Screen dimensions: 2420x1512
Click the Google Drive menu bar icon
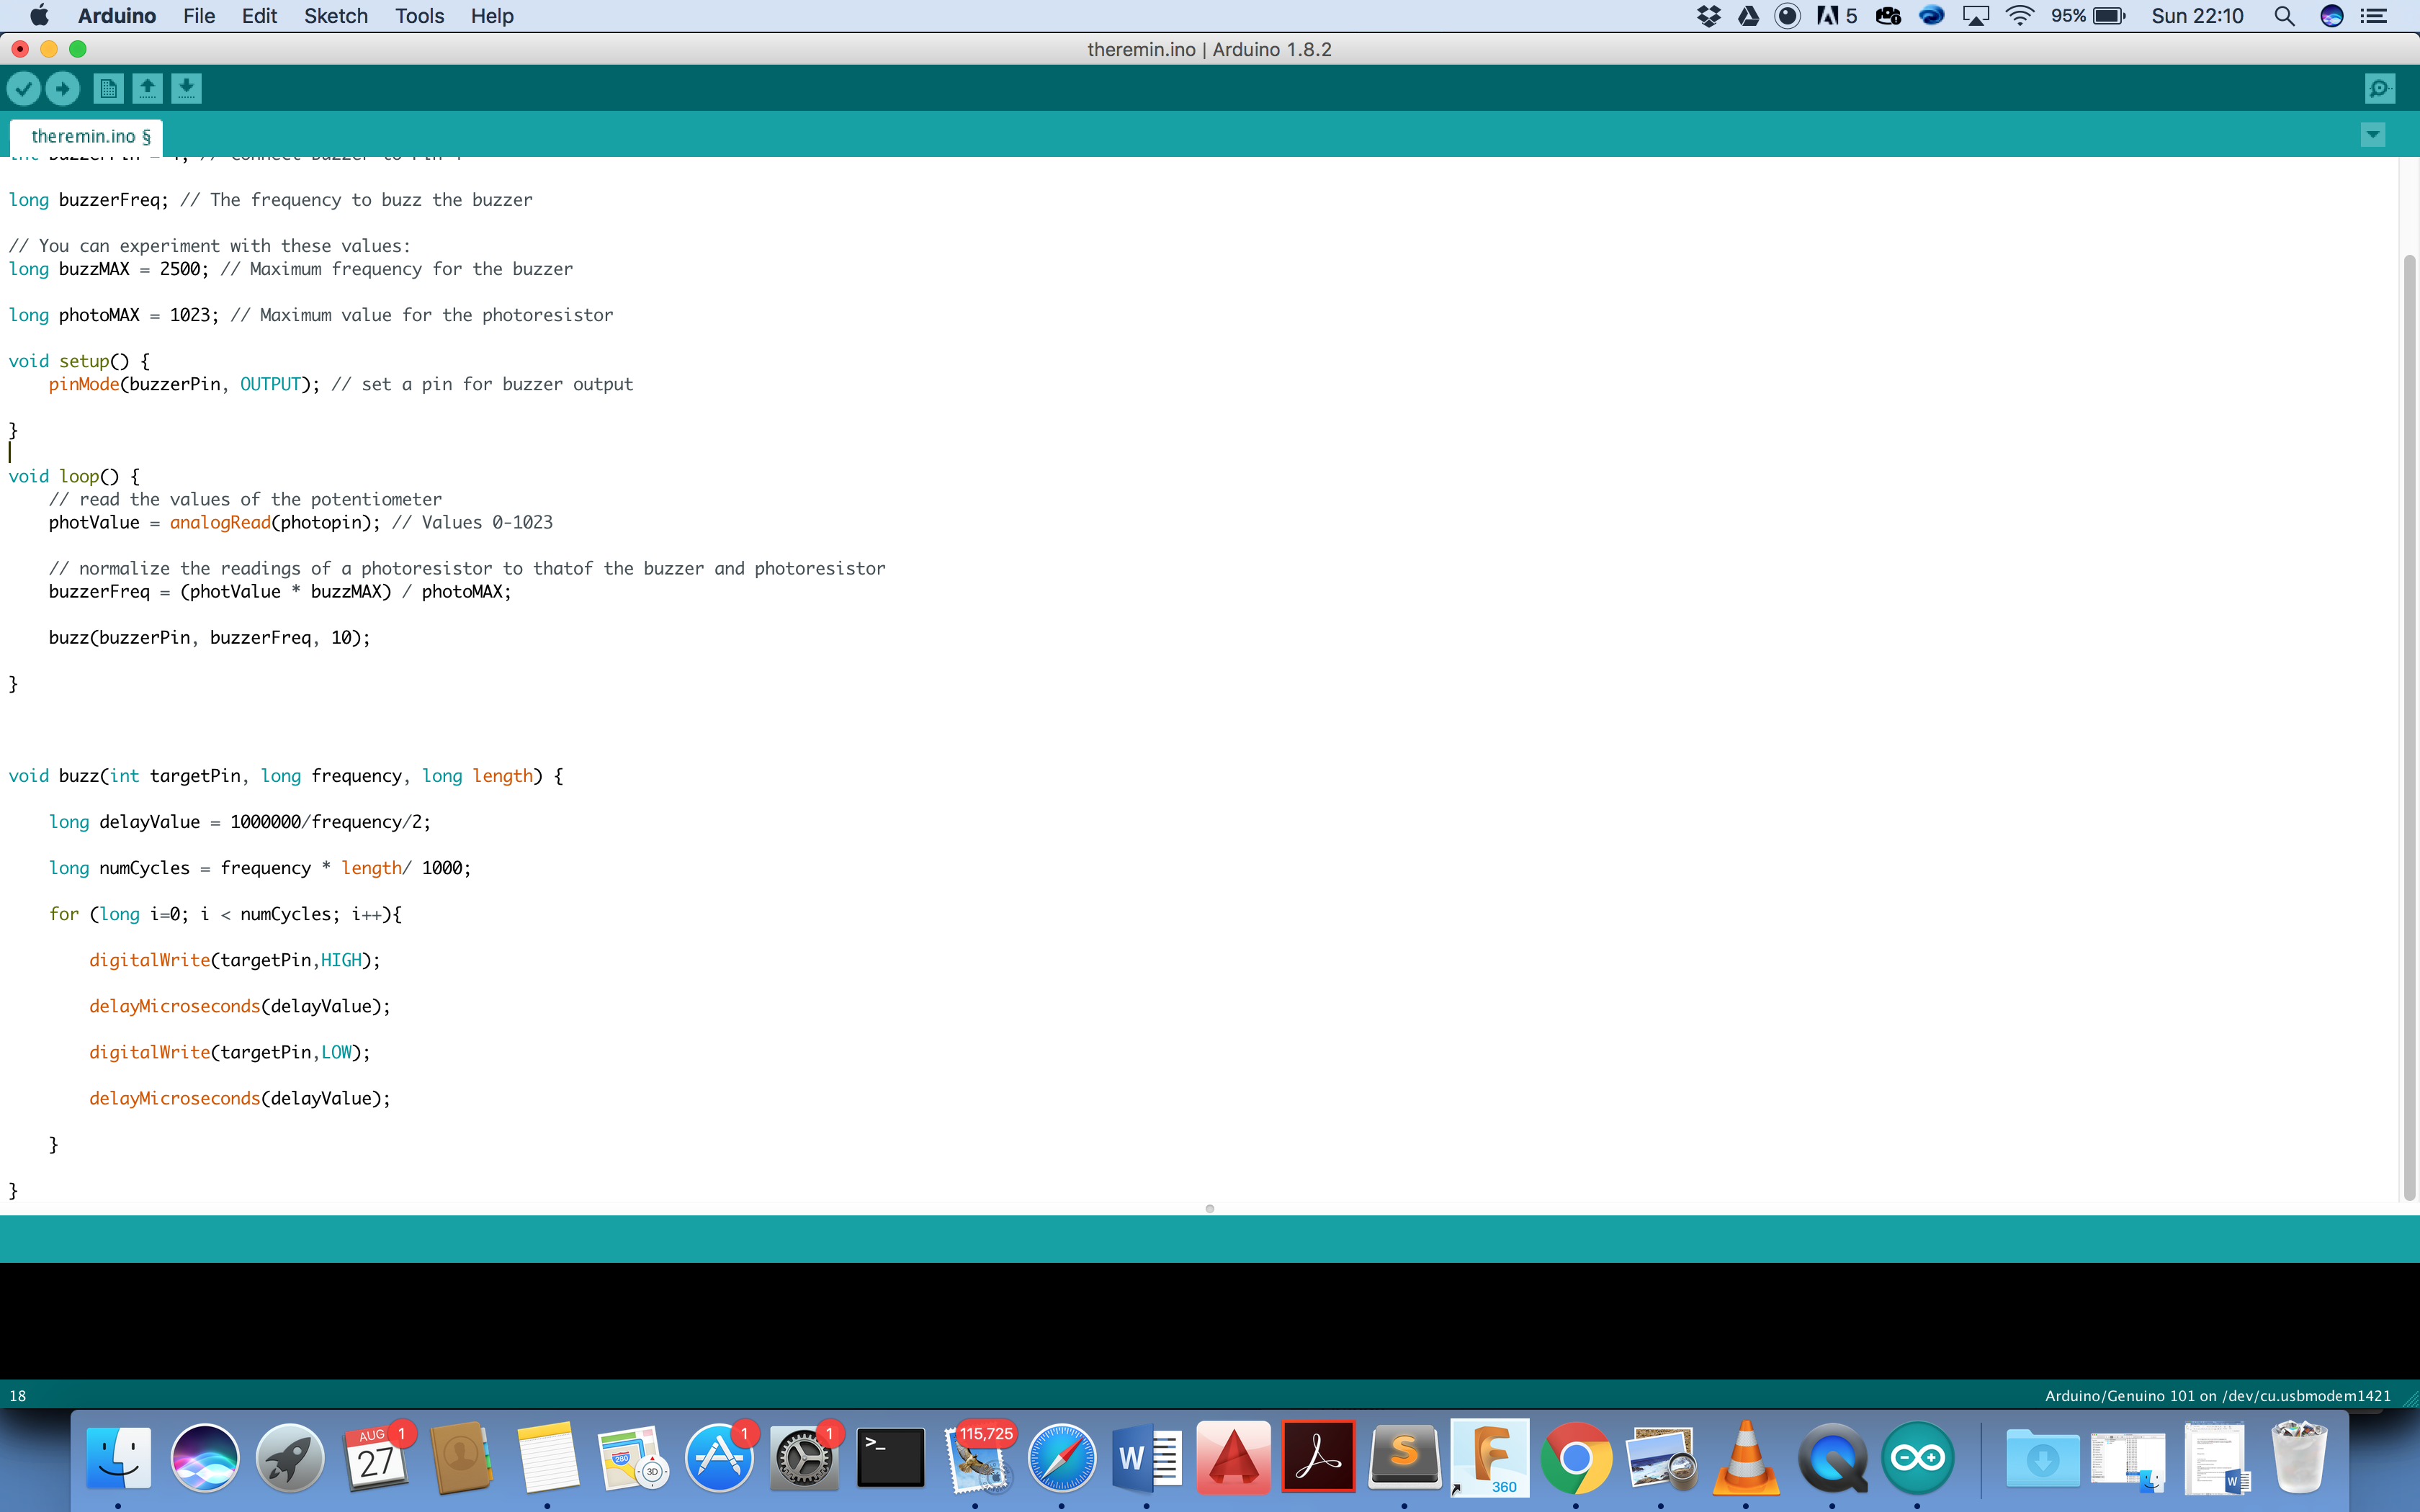(x=1748, y=16)
